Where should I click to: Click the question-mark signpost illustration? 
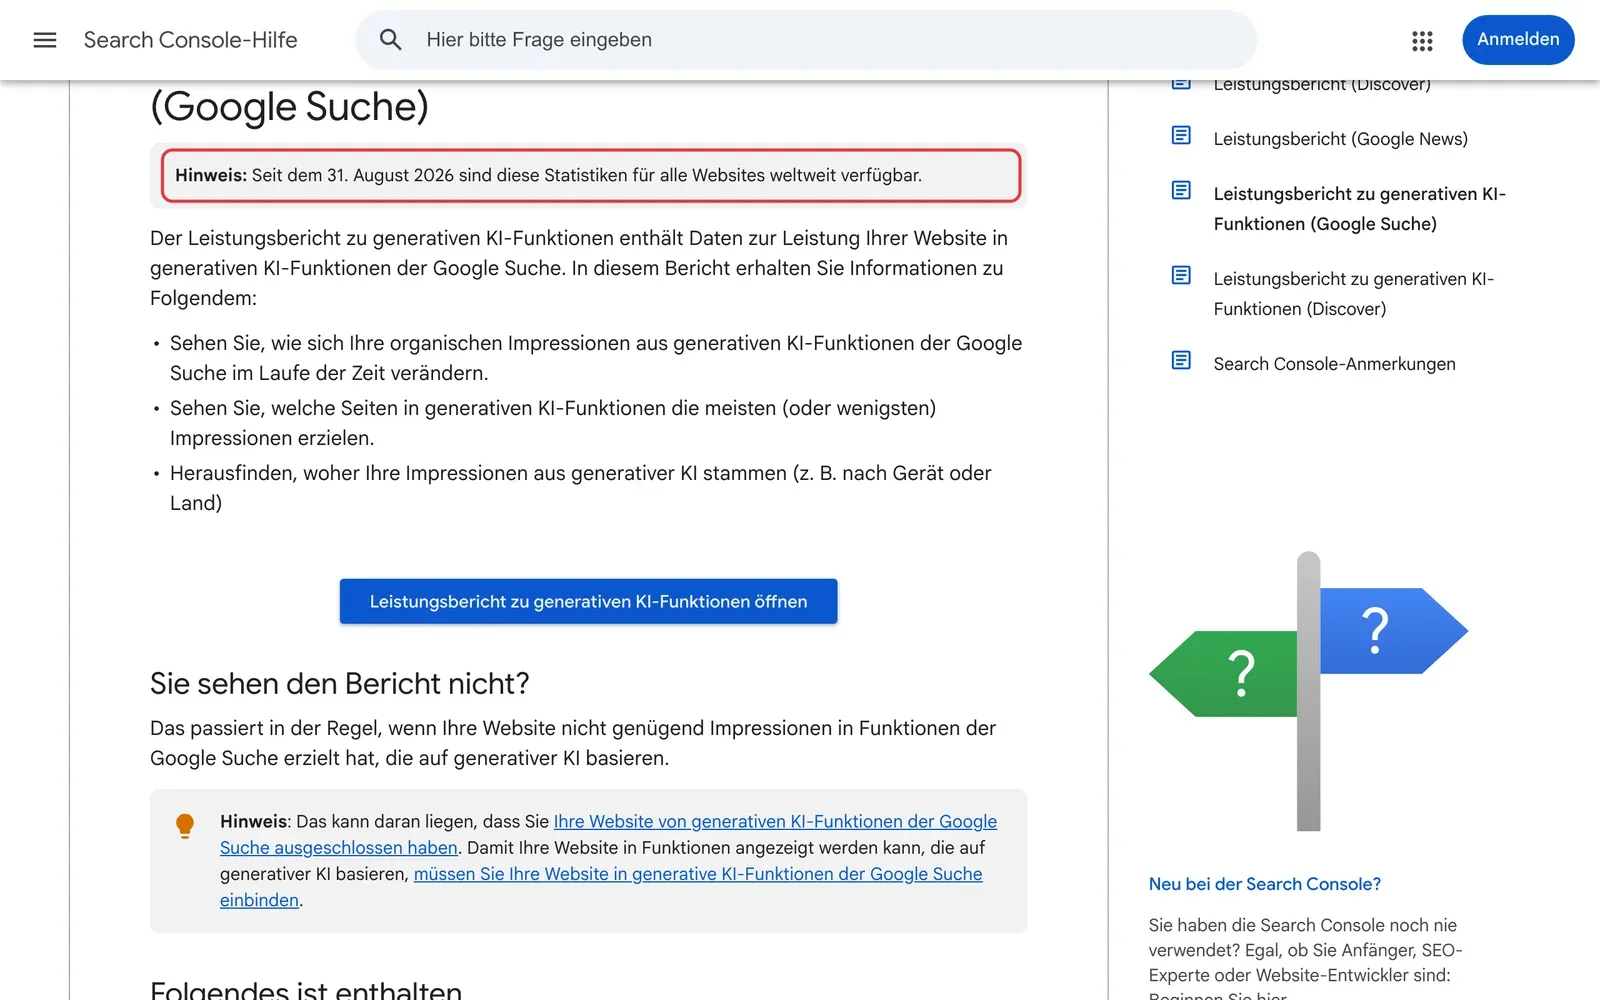[1308, 690]
